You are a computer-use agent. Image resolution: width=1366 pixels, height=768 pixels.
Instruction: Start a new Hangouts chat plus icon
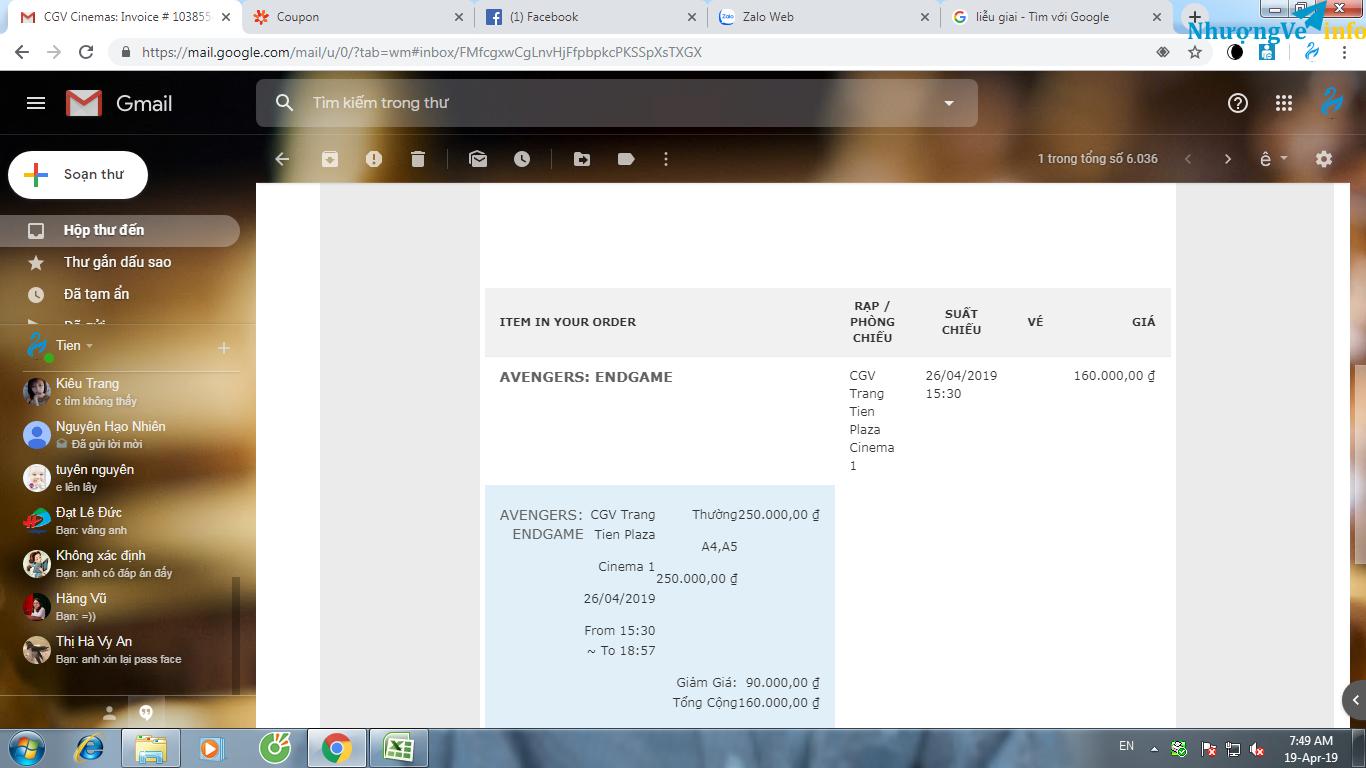pyautogui.click(x=224, y=348)
